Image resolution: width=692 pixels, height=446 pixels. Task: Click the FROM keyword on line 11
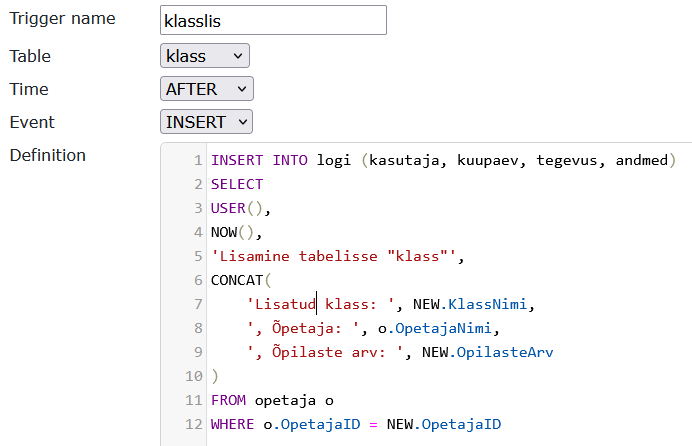tap(228, 401)
